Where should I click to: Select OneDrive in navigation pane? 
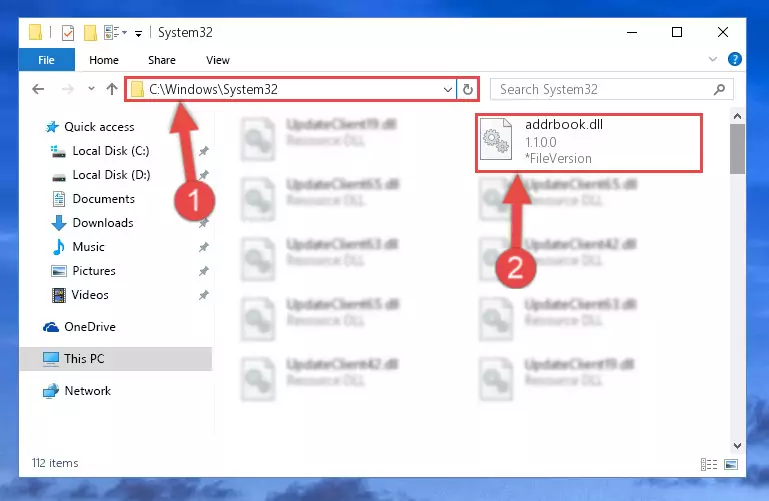(x=90, y=327)
